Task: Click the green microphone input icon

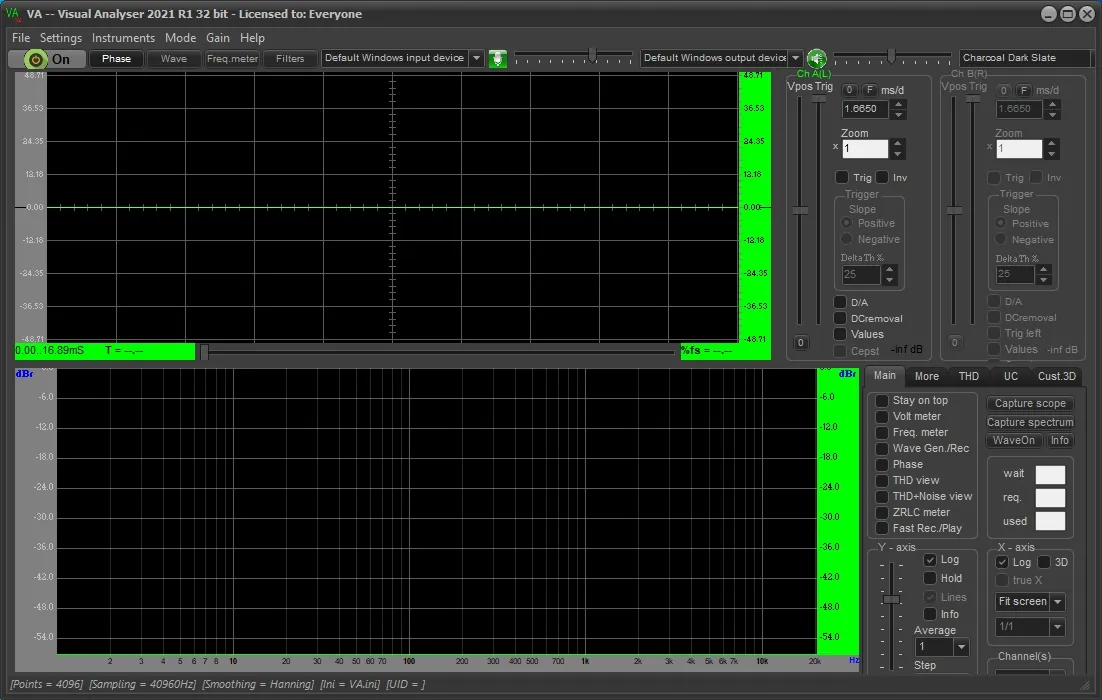Action: click(x=498, y=58)
